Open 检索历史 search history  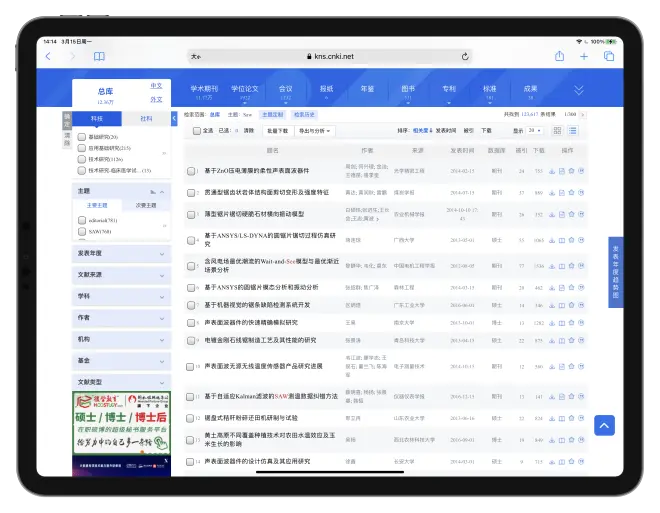pyautogui.click(x=304, y=114)
